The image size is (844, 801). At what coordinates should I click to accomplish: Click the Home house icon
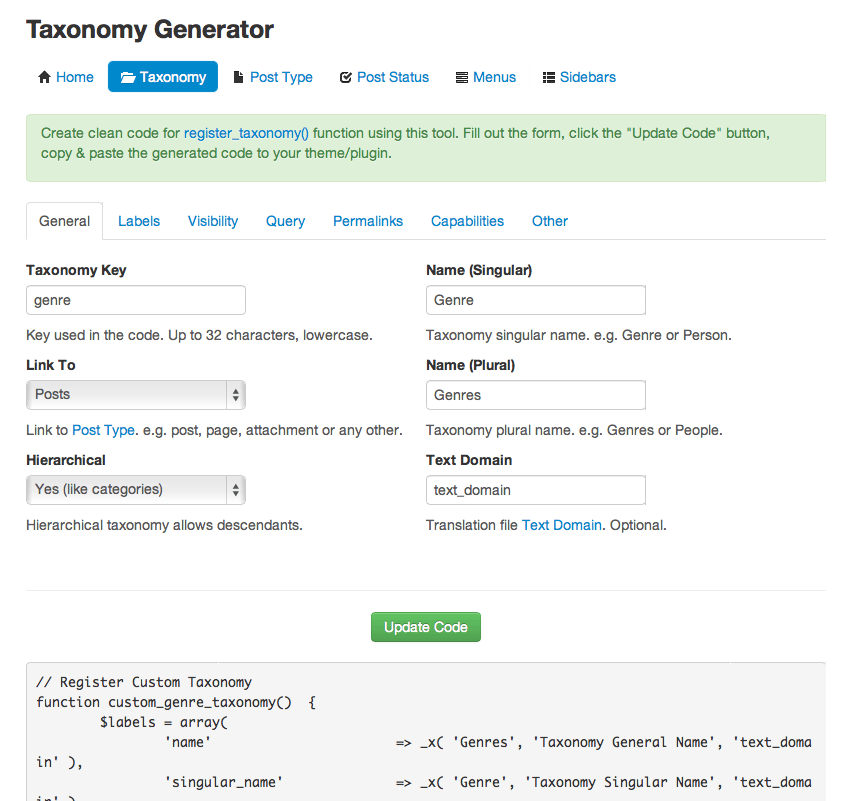click(44, 77)
